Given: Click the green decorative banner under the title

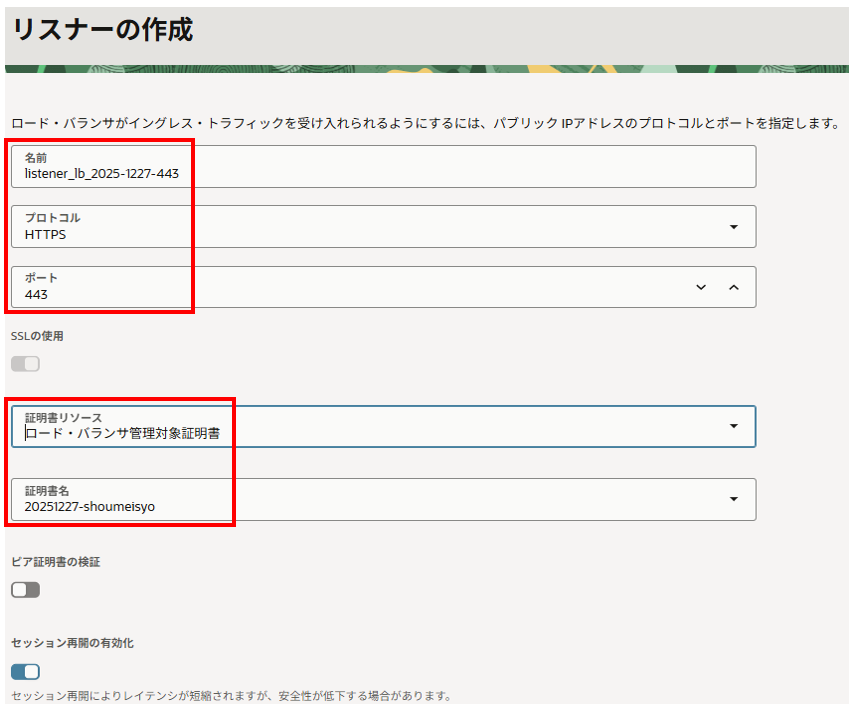Looking at the screenshot, I should (428, 69).
